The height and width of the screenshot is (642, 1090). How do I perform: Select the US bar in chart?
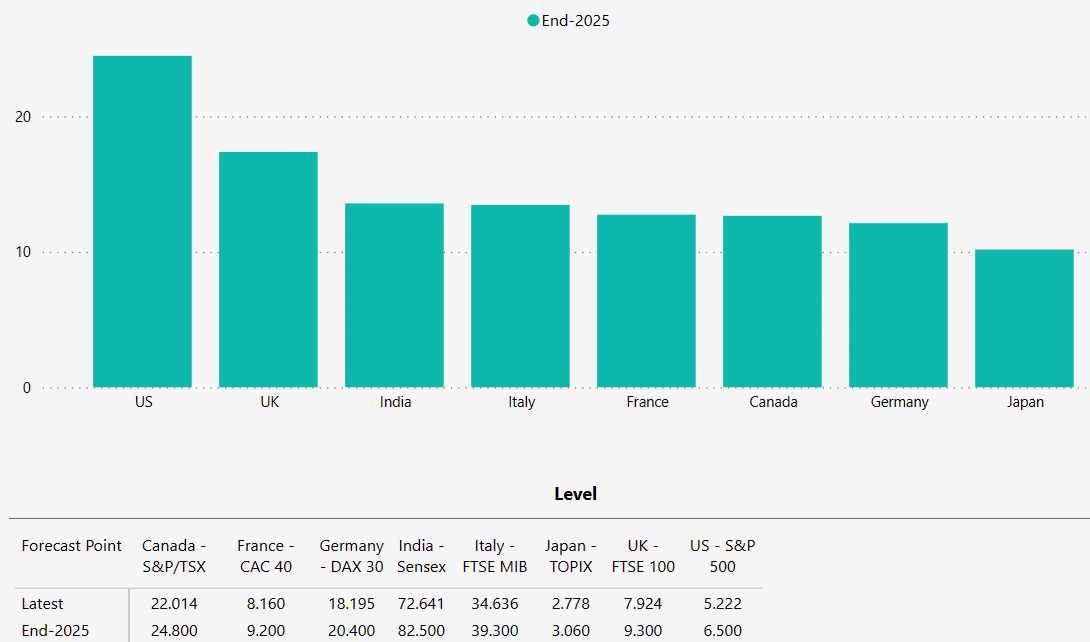[142, 222]
